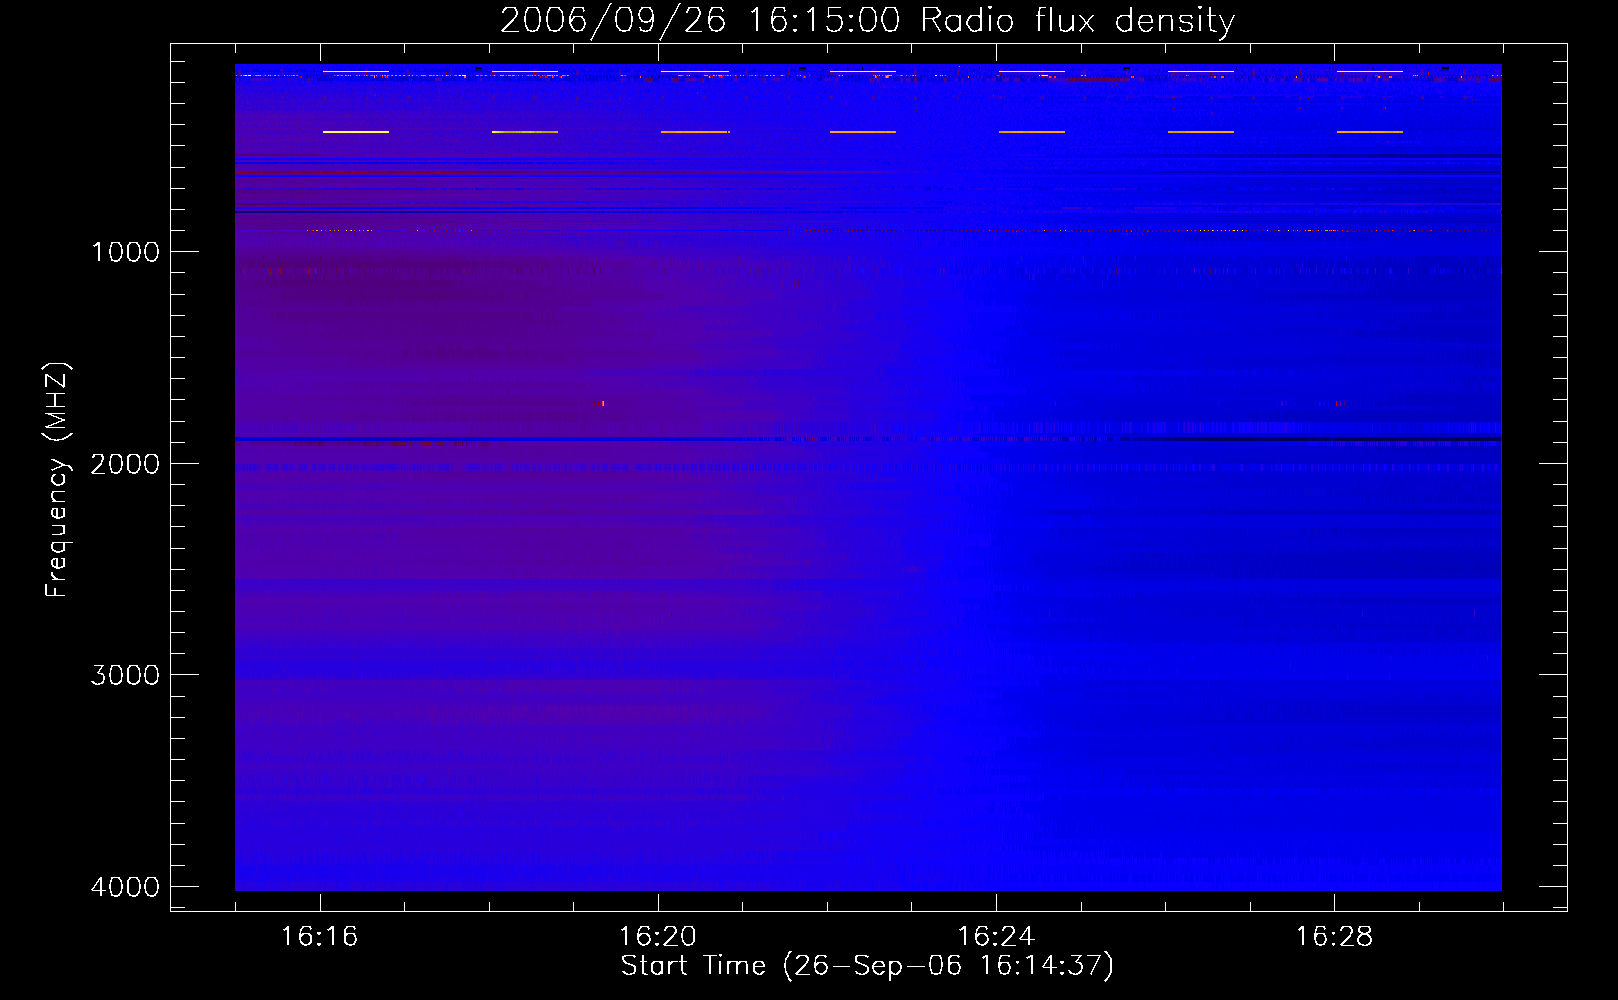This screenshot has width=1618, height=1000.
Task: Click the 3000 frequency tick label
Action: [x=125, y=675]
